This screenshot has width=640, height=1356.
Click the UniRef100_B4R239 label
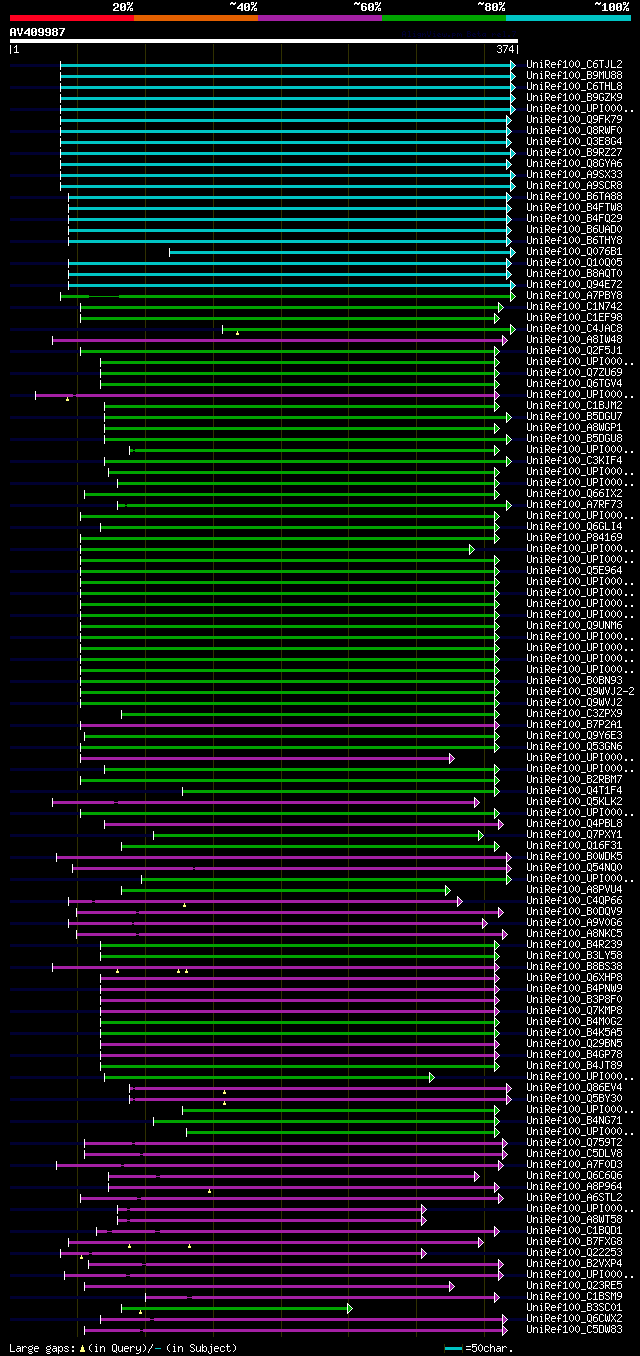tap(574, 944)
